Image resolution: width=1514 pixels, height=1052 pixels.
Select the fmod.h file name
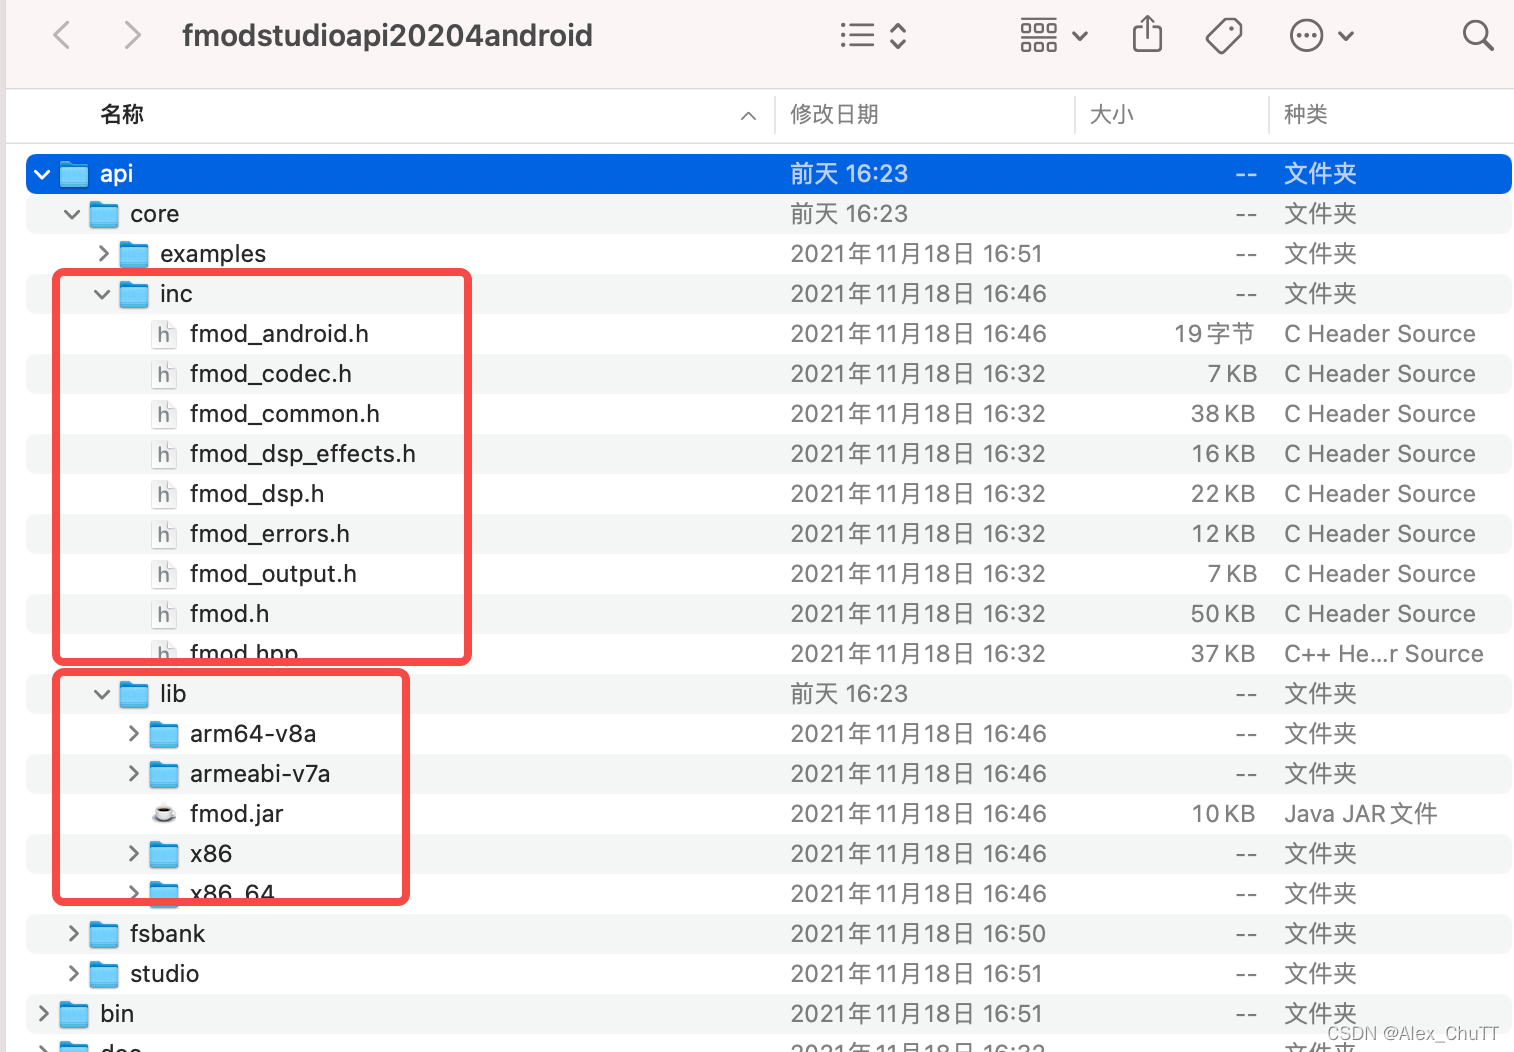click(x=229, y=614)
